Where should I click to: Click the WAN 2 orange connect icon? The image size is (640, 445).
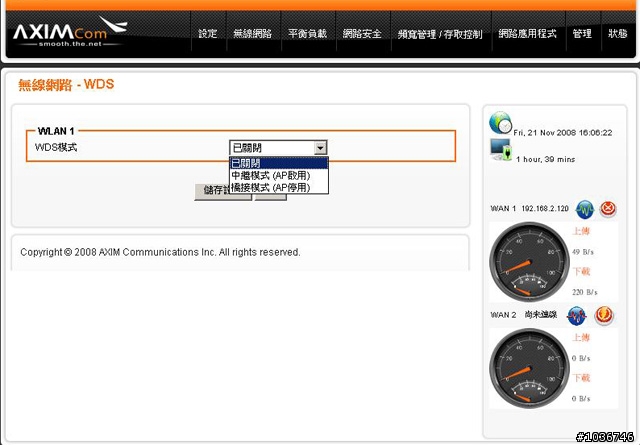coord(604,316)
